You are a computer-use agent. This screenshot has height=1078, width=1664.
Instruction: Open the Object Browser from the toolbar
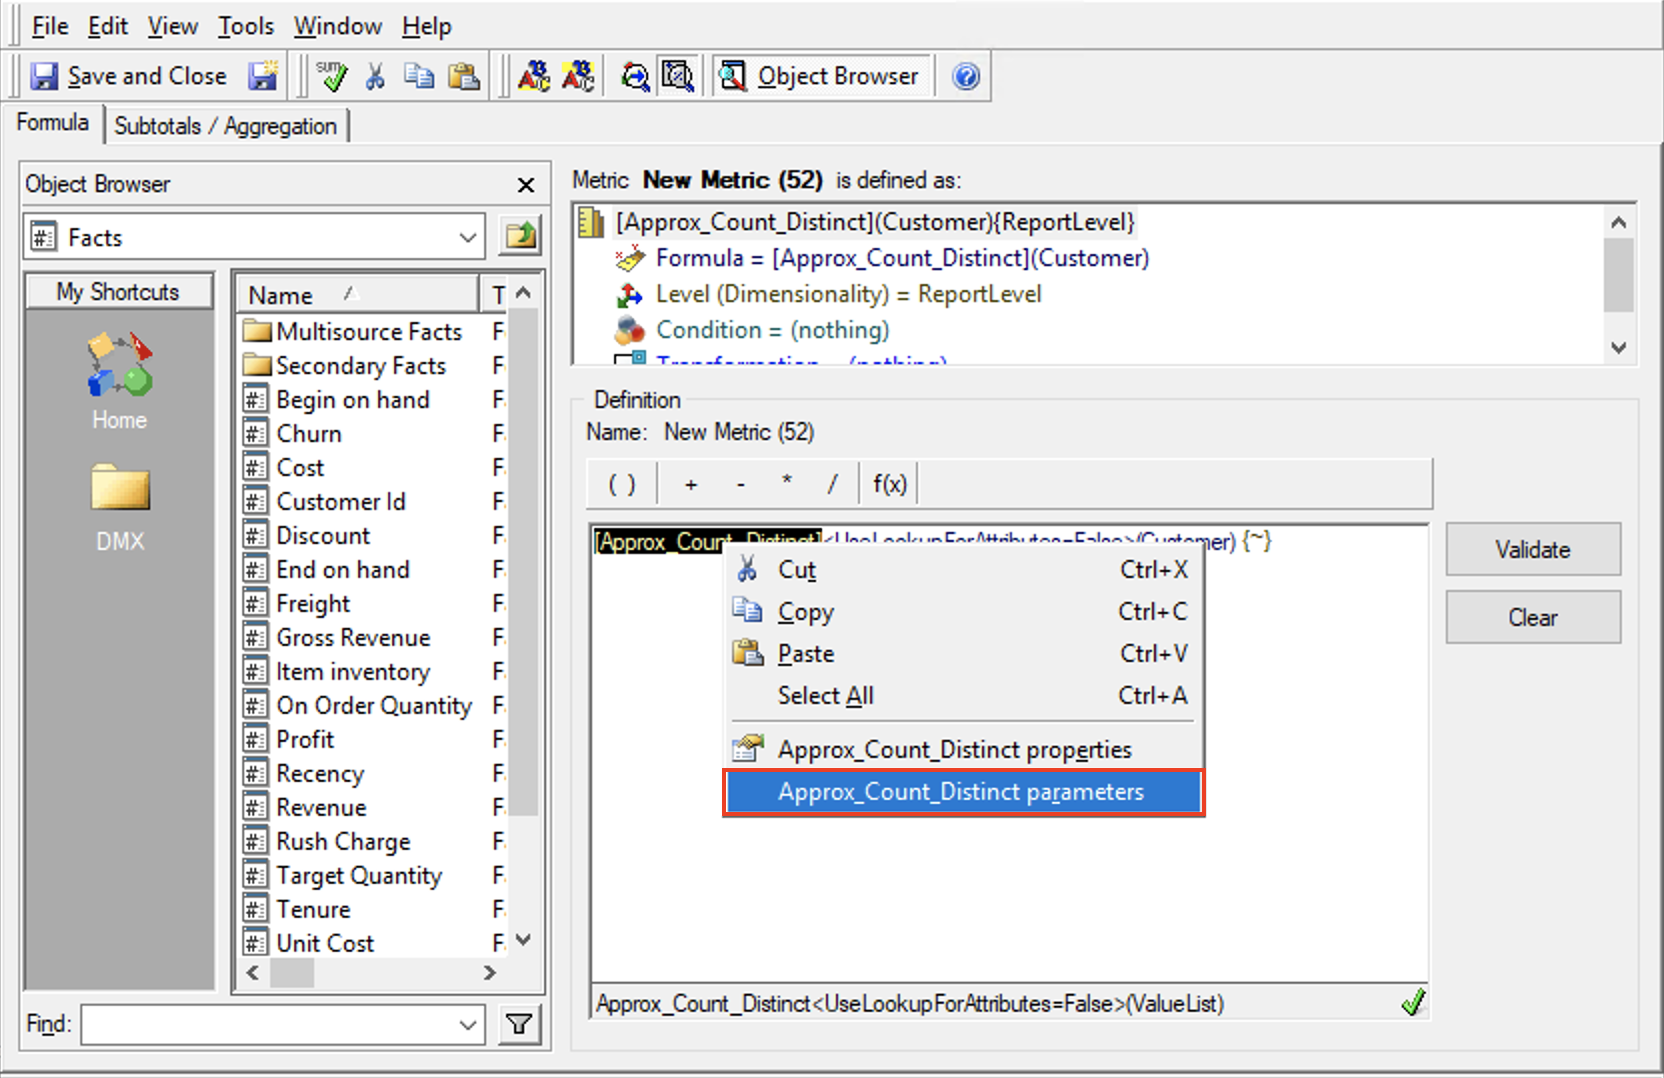(x=822, y=75)
